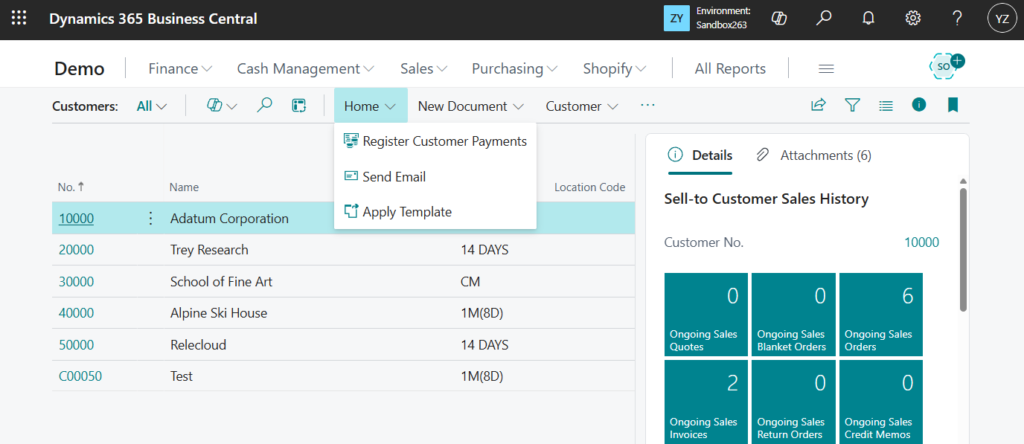1024x444 pixels.
Task: Toggle the FactBox info pane icon
Action: tap(919, 105)
